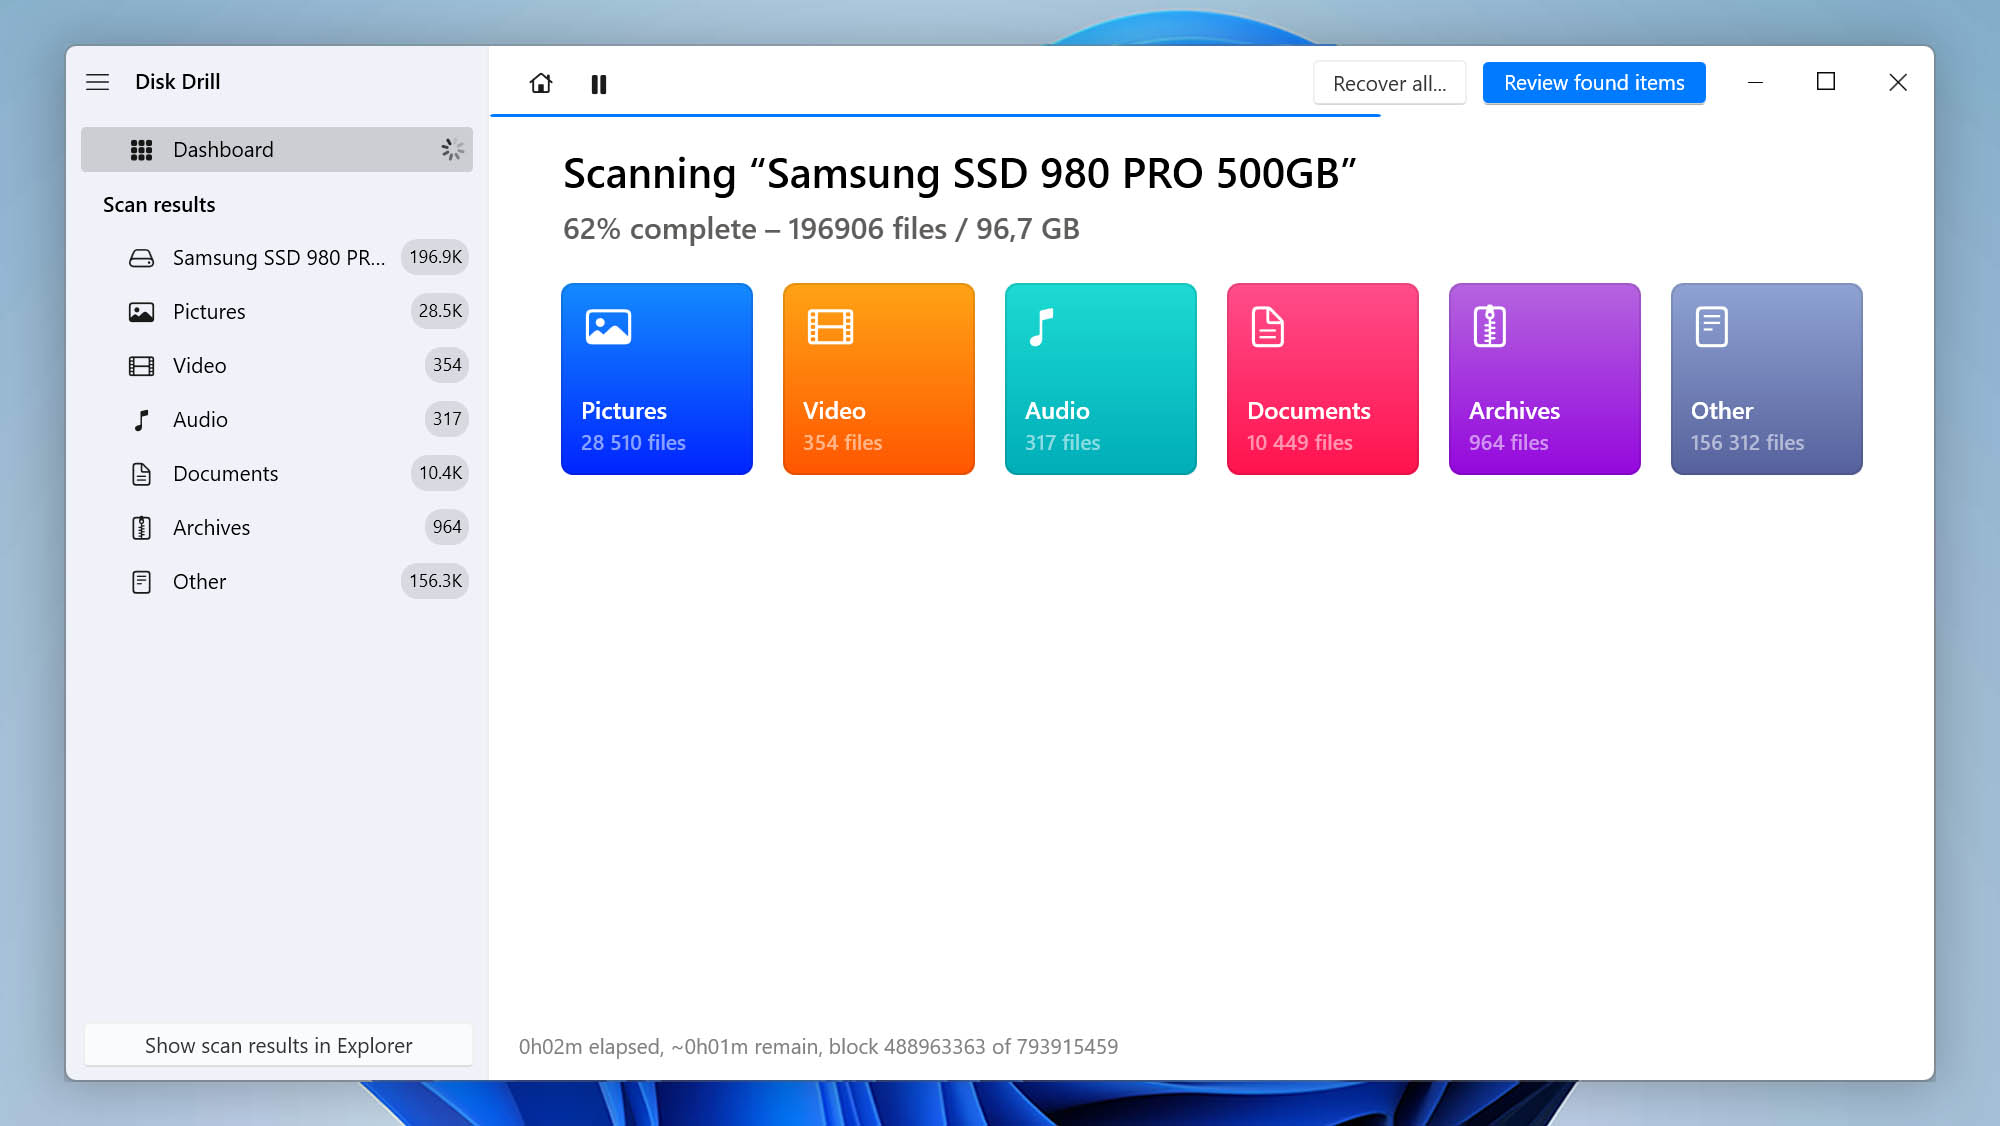The width and height of the screenshot is (2000, 1126).
Task: Open the teal Audio 317 files card
Action: [1101, 379]
